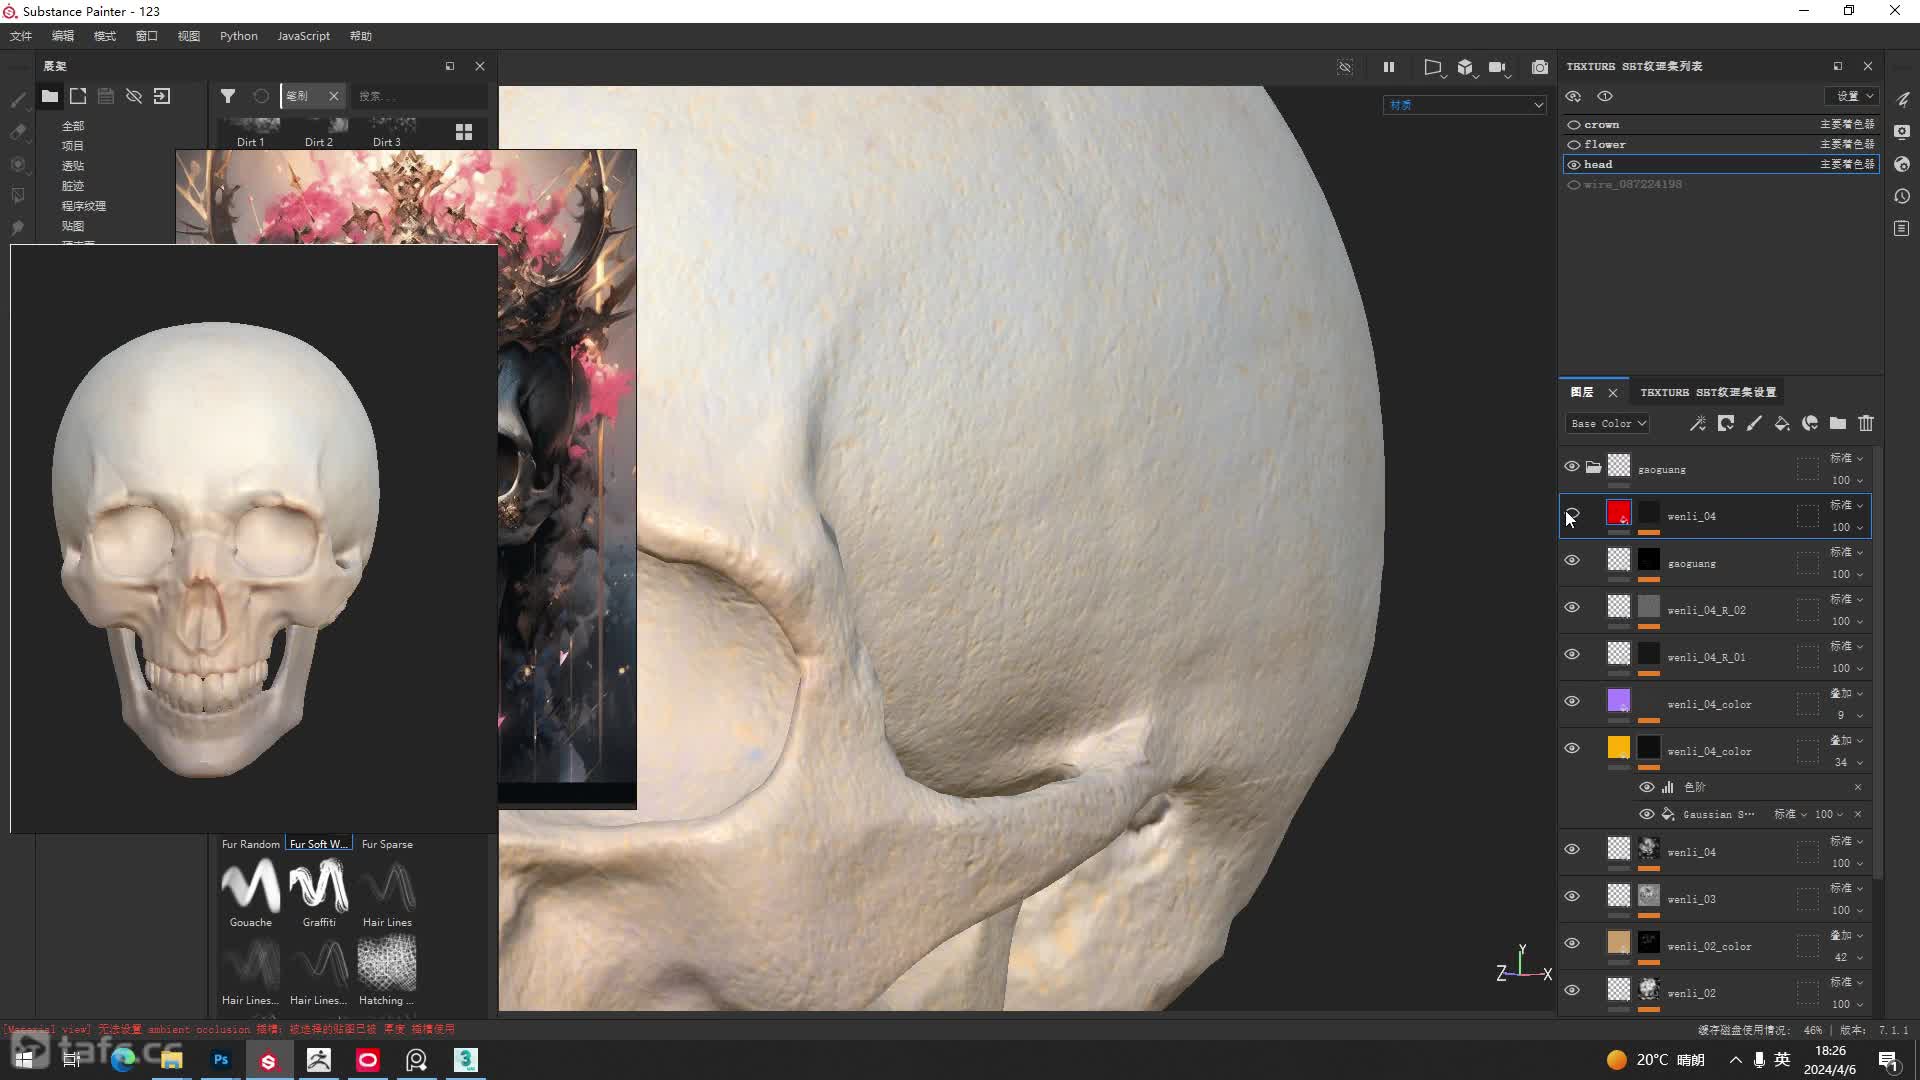
Task: Switch shelf to grid thumbnail view
Action: [464, 132]
